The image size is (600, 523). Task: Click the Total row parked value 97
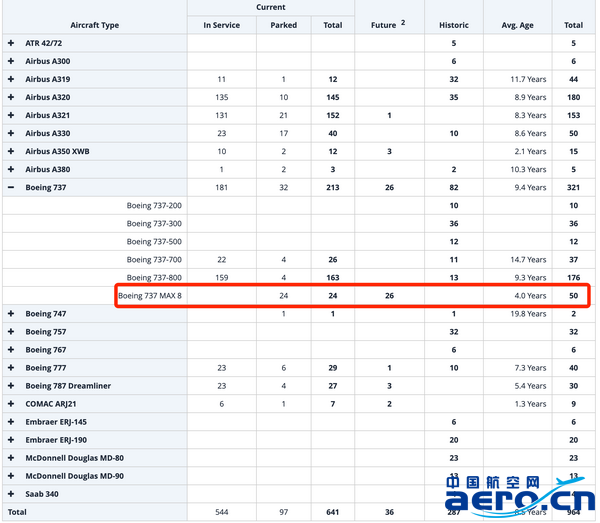click(284, 512)
